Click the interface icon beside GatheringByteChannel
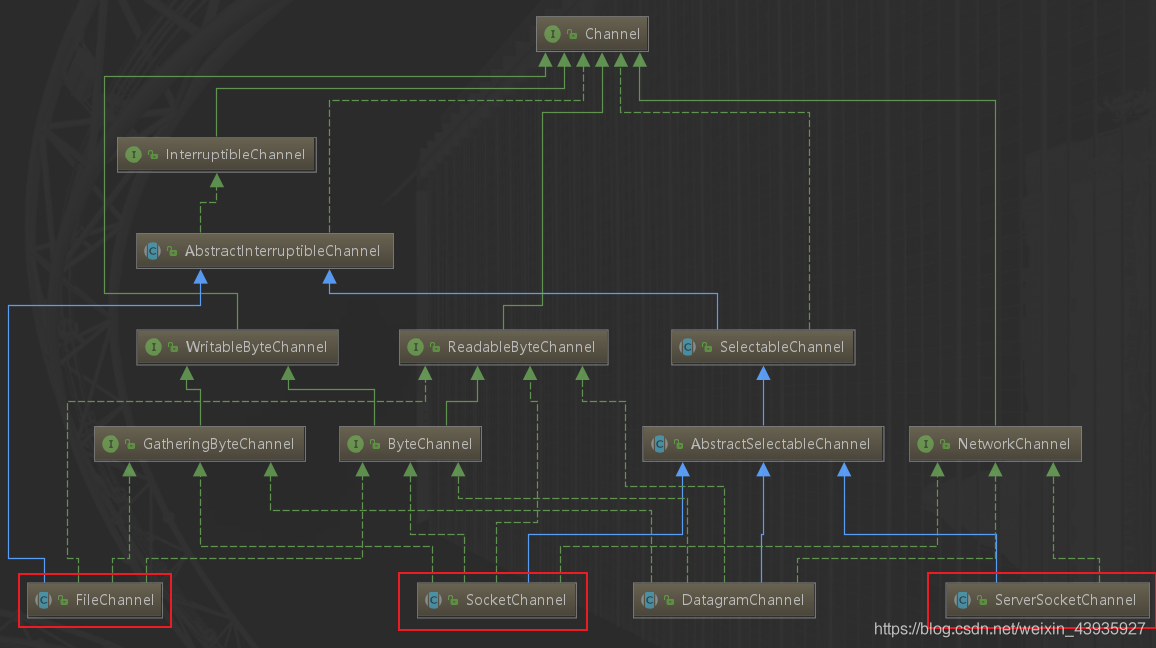1156x648 pixels. [110, 444]
